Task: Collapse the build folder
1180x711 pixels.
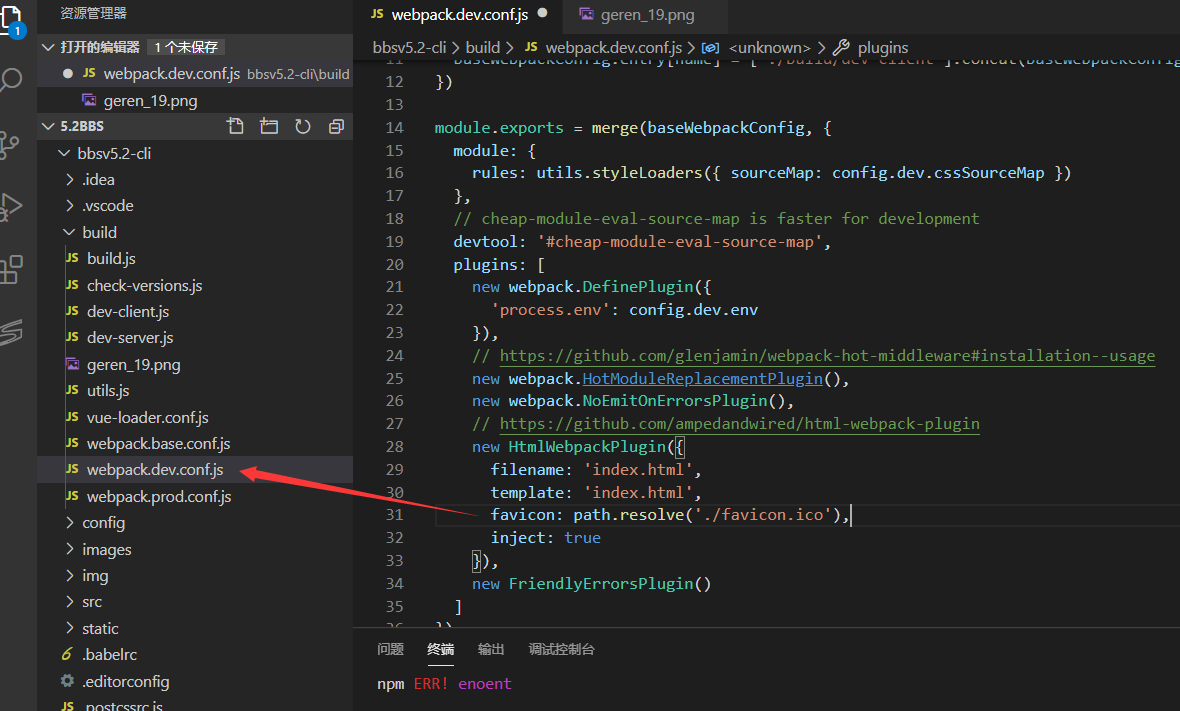Action: (x=99, y=232)
